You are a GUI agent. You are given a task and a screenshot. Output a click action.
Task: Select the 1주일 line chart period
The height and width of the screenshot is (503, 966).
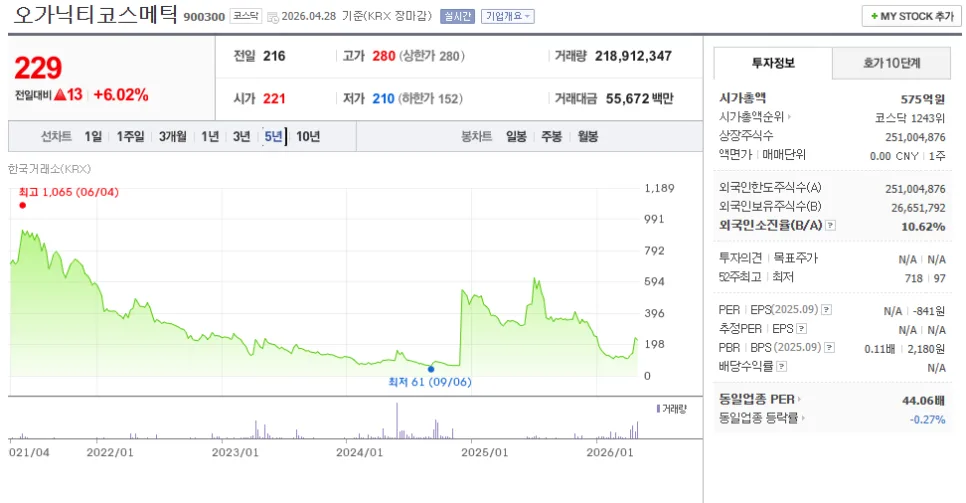pos(131,136)
